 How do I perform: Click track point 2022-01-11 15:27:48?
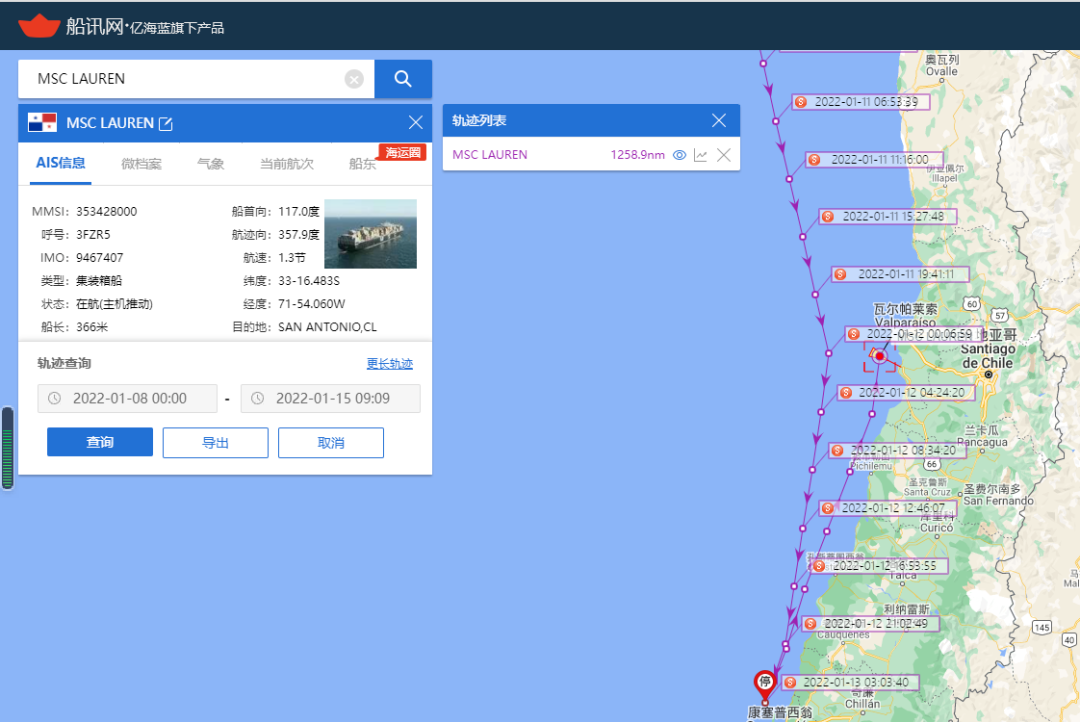point(889,217)
